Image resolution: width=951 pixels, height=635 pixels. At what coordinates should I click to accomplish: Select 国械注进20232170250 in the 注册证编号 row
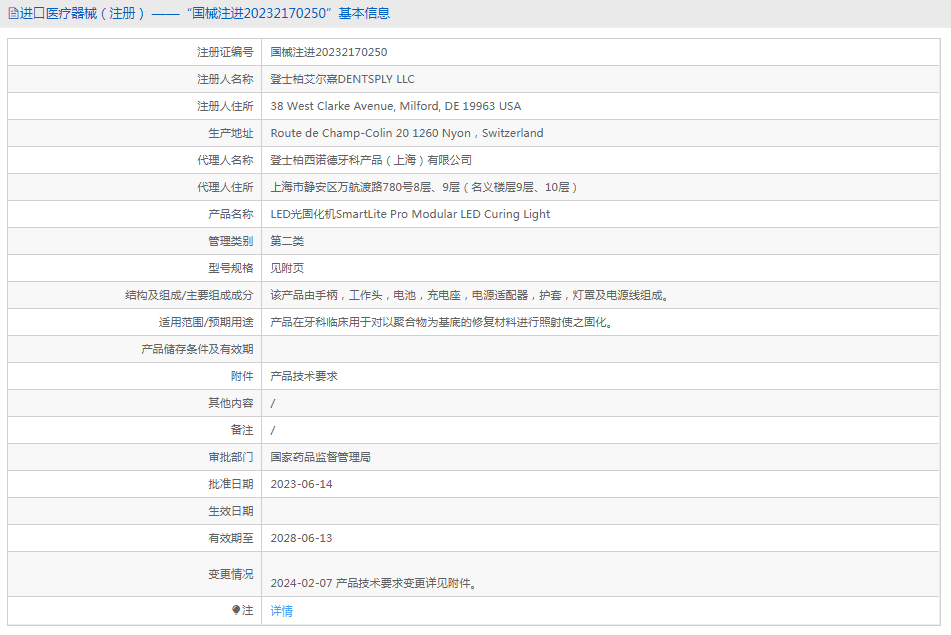pyautogui.click(x=329, y=52)
